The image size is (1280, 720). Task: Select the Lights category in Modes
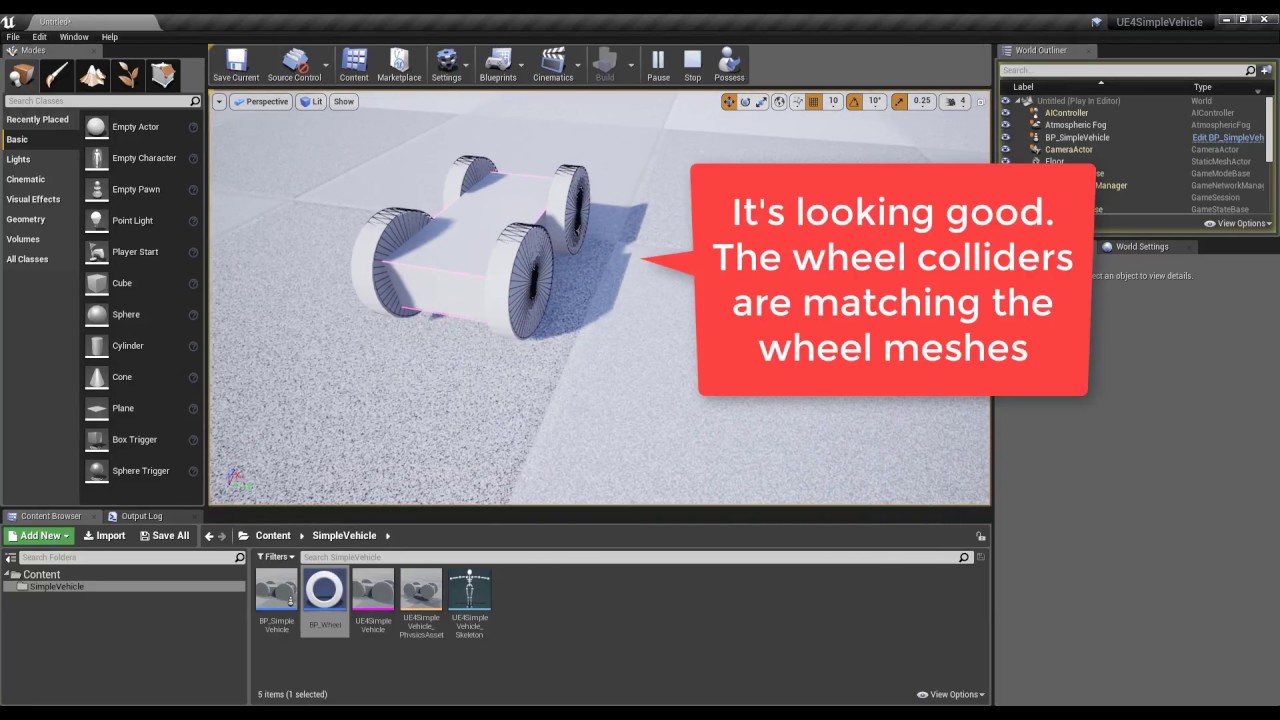click(18, 159)
